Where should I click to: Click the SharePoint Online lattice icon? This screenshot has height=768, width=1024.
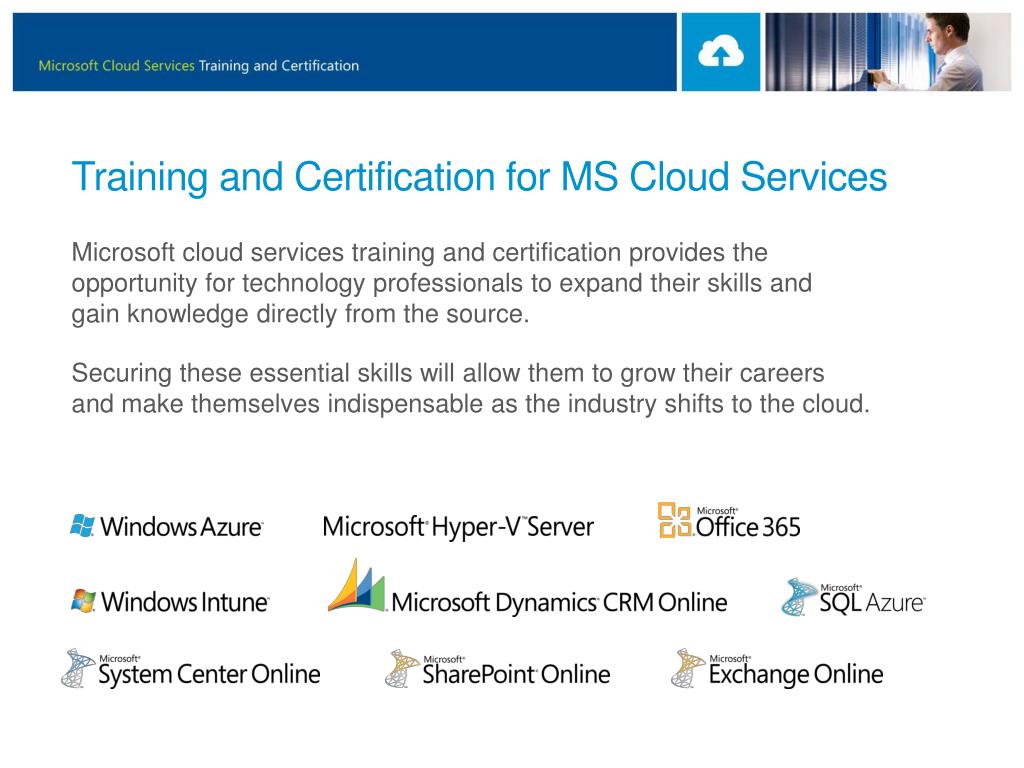(x=402, y=669)
